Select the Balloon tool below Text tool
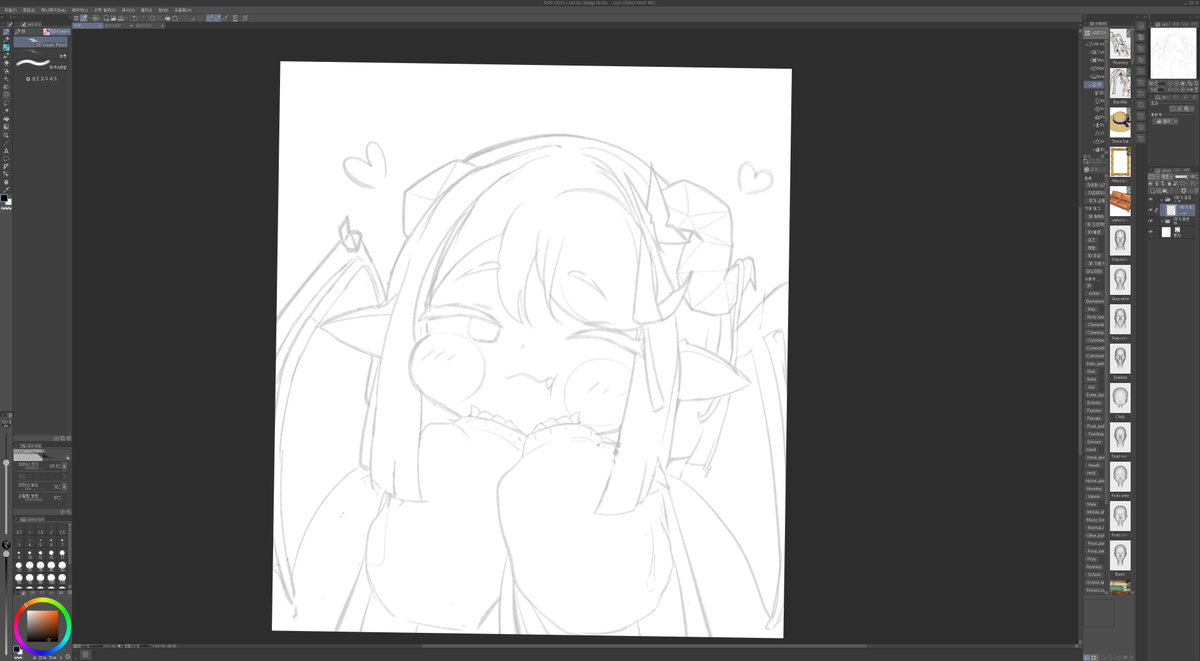Viewport: 1200px width, 661px height. [x=6, y=159]
